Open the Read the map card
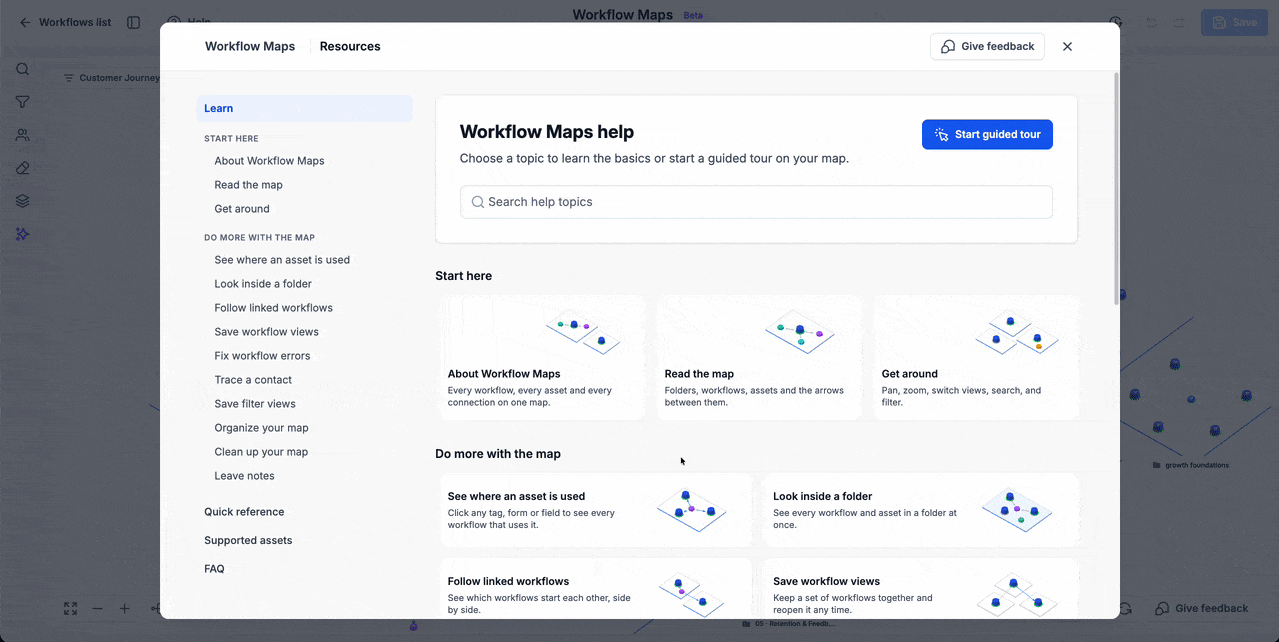1279x642 pixels. point(759,358)
